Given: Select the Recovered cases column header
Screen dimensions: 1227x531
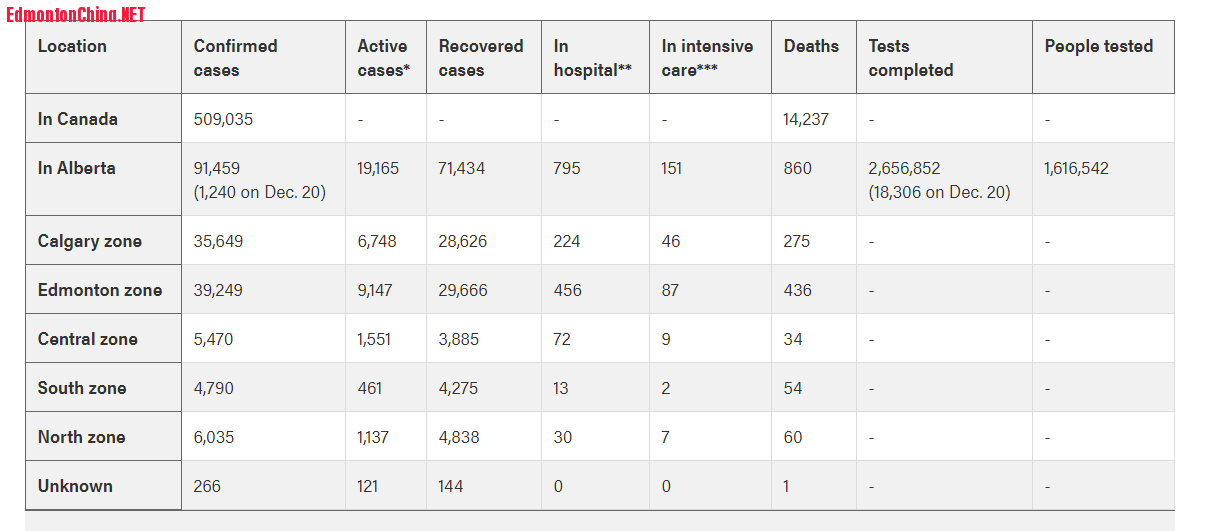Looking at the screenshot, I should 481,58.
